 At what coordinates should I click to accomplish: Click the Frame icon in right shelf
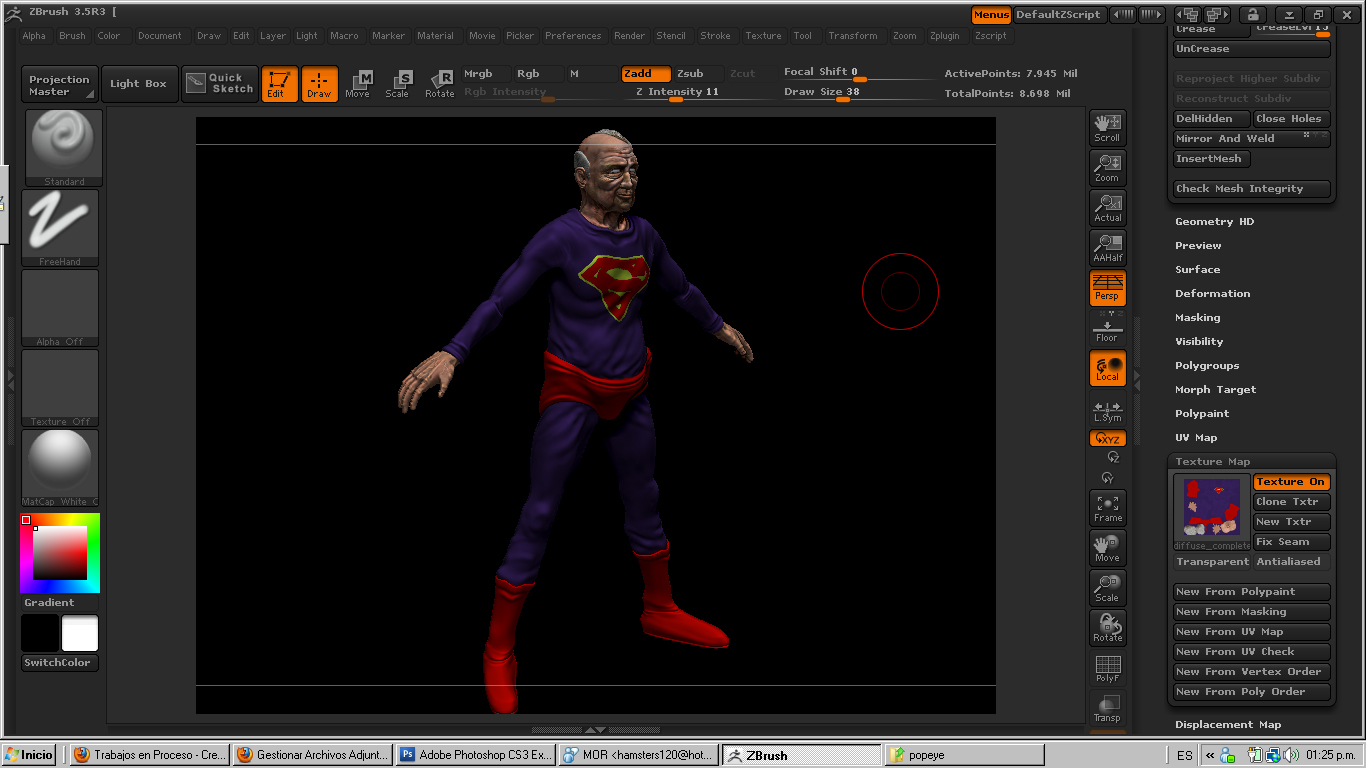pyautogui.click(x=1107, y=508)
